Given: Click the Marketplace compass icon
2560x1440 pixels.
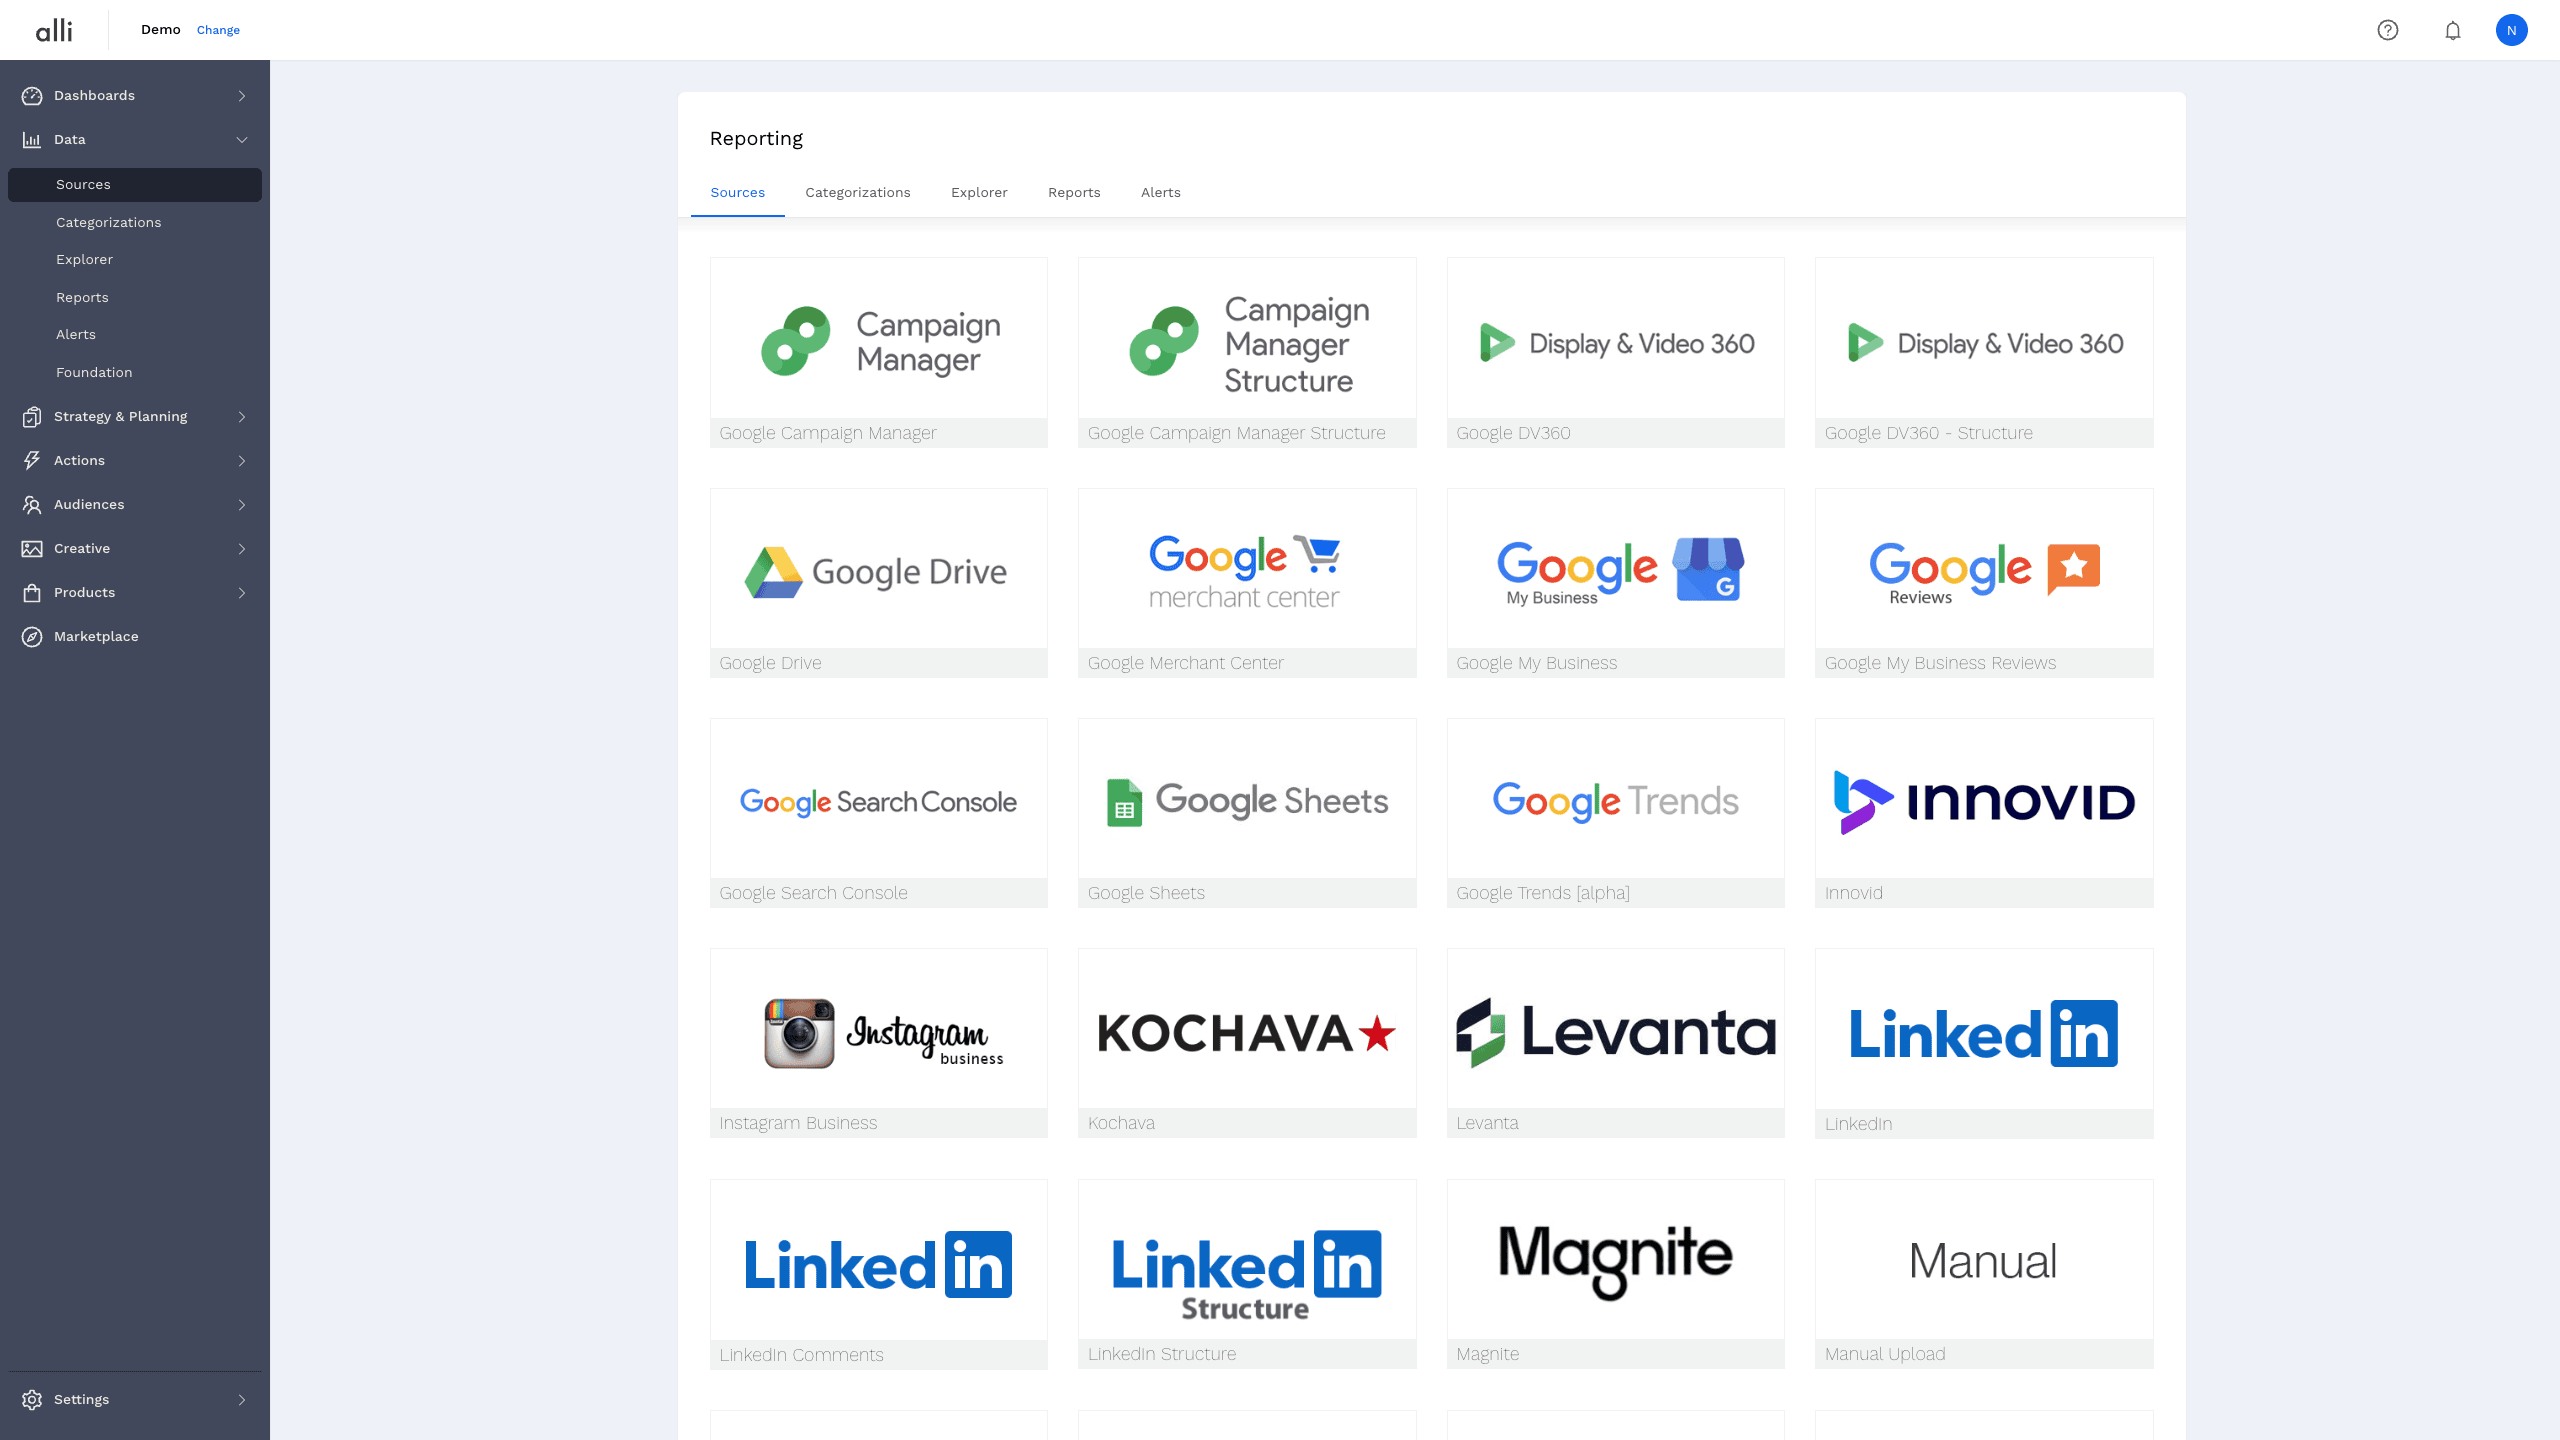Looking at the screenshot, I should tap(32, 637).
